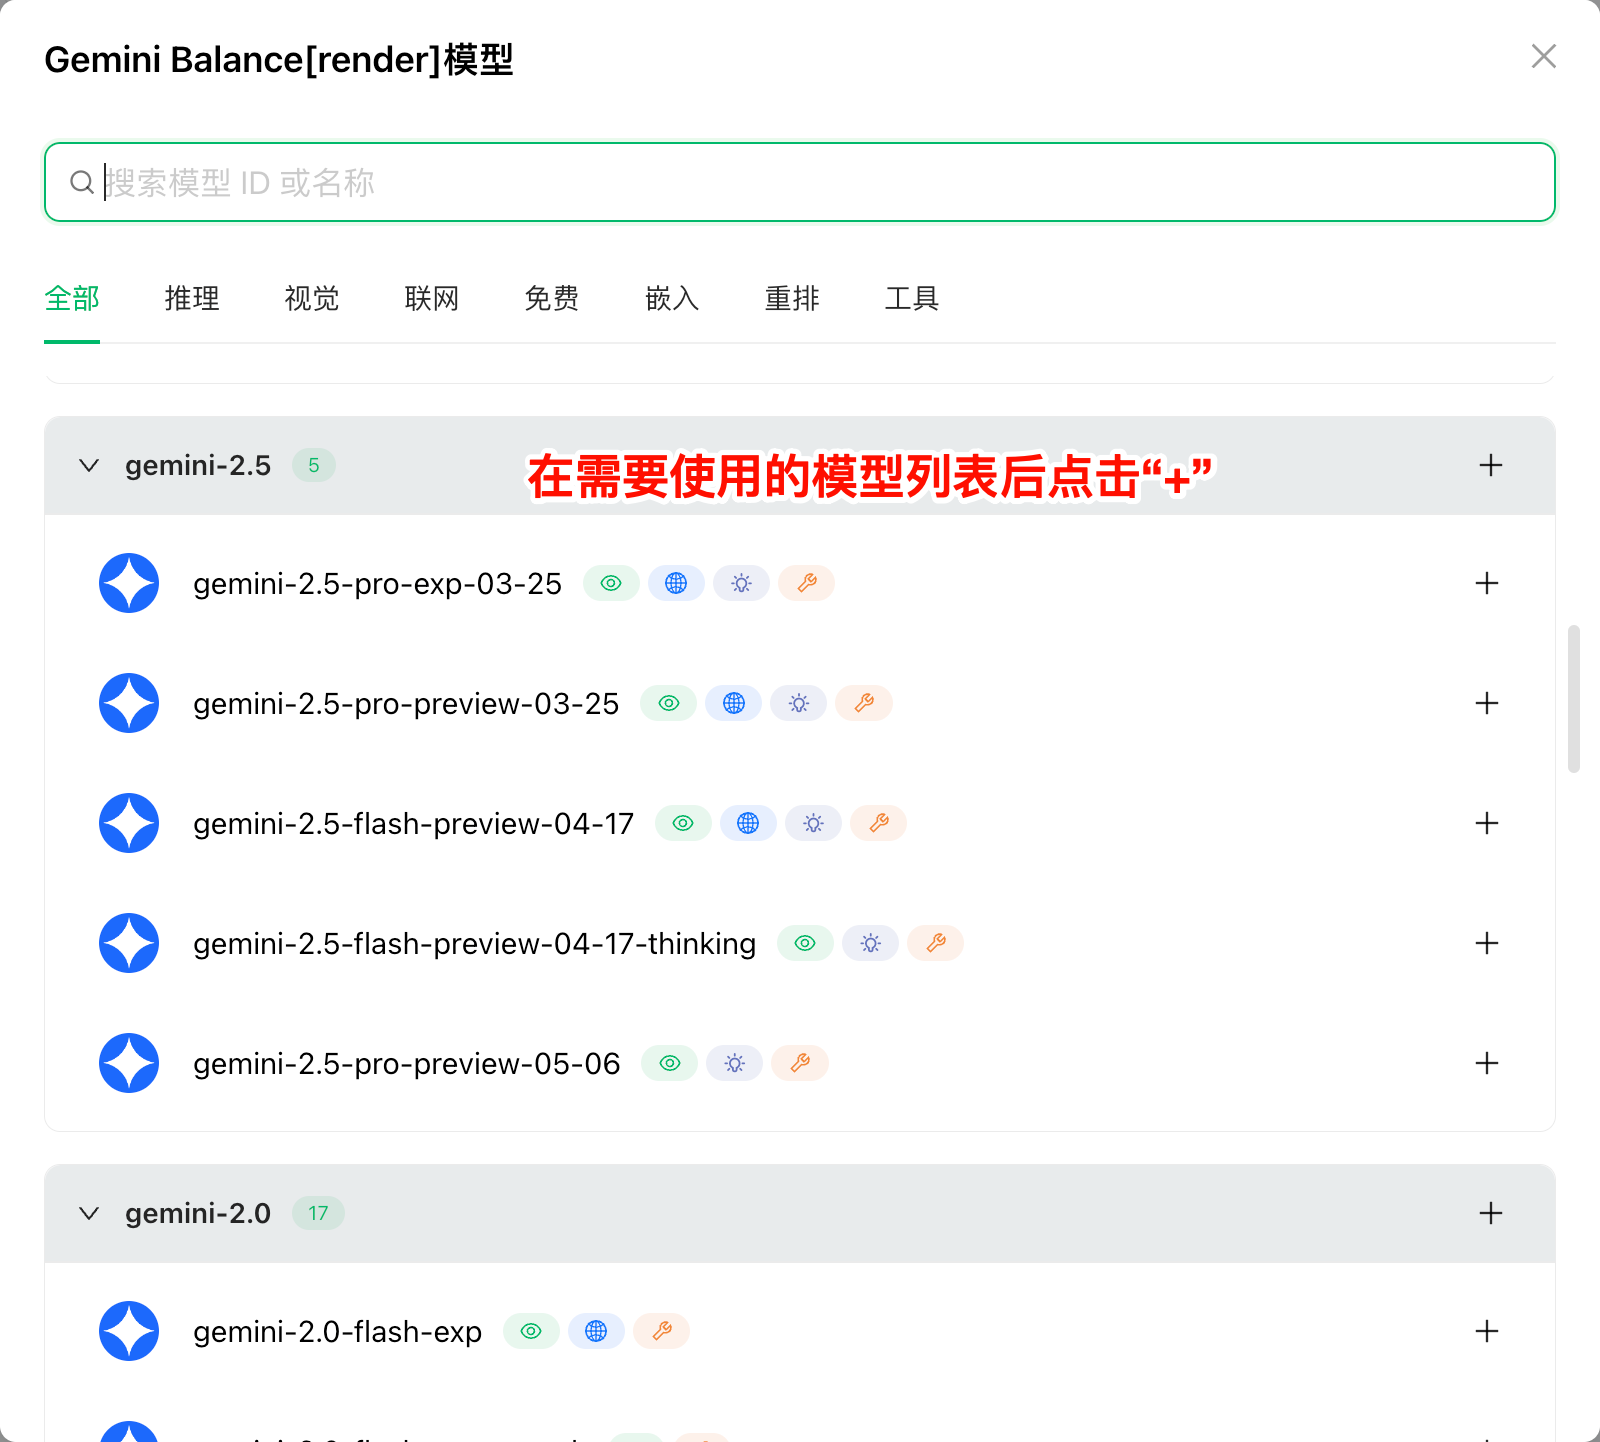Click reasoning bulb tag on gemini-2.5-pro-preview-03-25
The image size is (1600, 1442).
click(799, 703)
